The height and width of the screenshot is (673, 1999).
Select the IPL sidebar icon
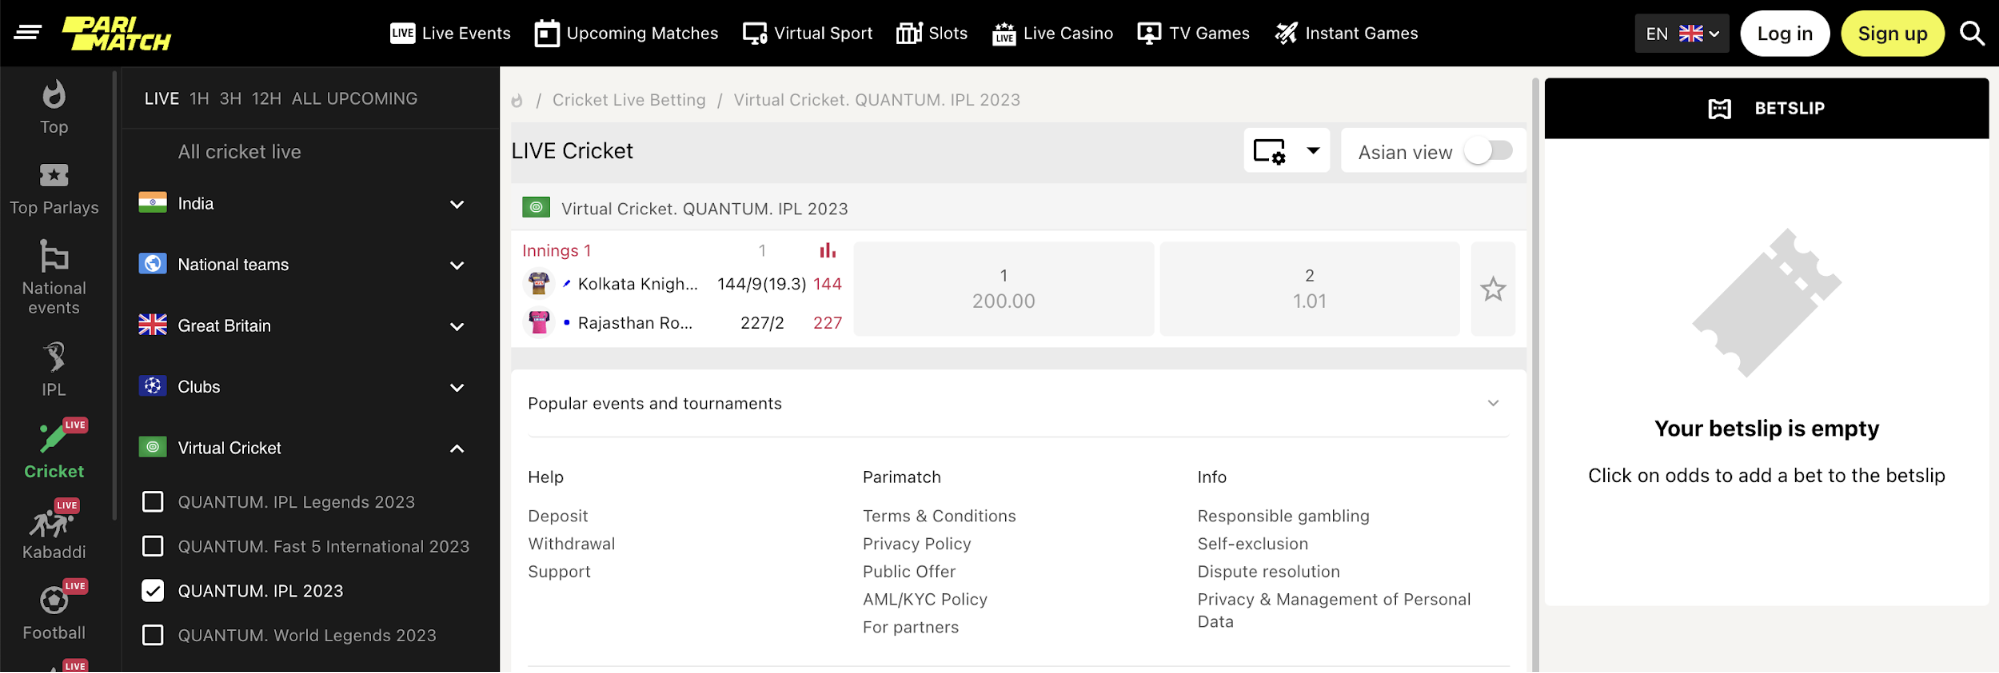pos(54,369)
